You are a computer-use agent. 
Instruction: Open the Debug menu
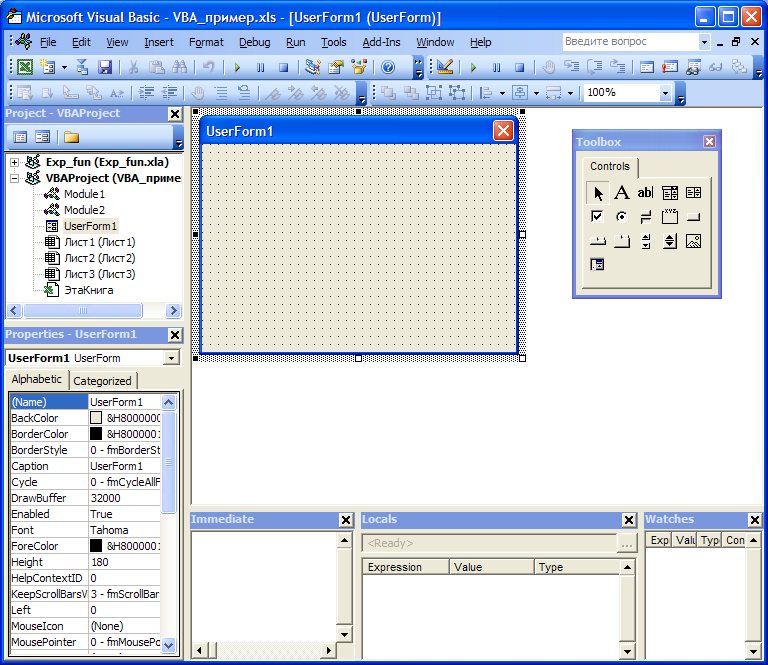point(254,42)
